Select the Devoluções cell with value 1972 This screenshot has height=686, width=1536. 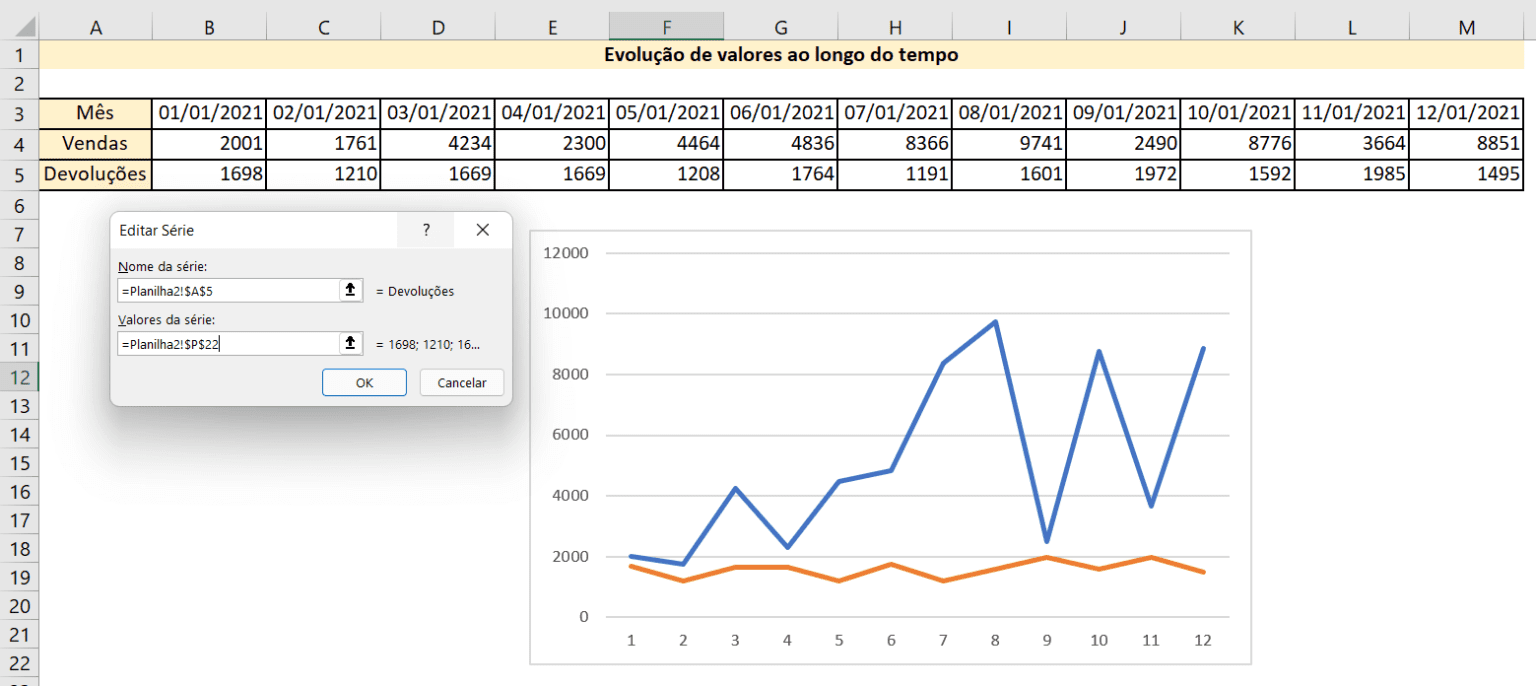pos(1123,174)
